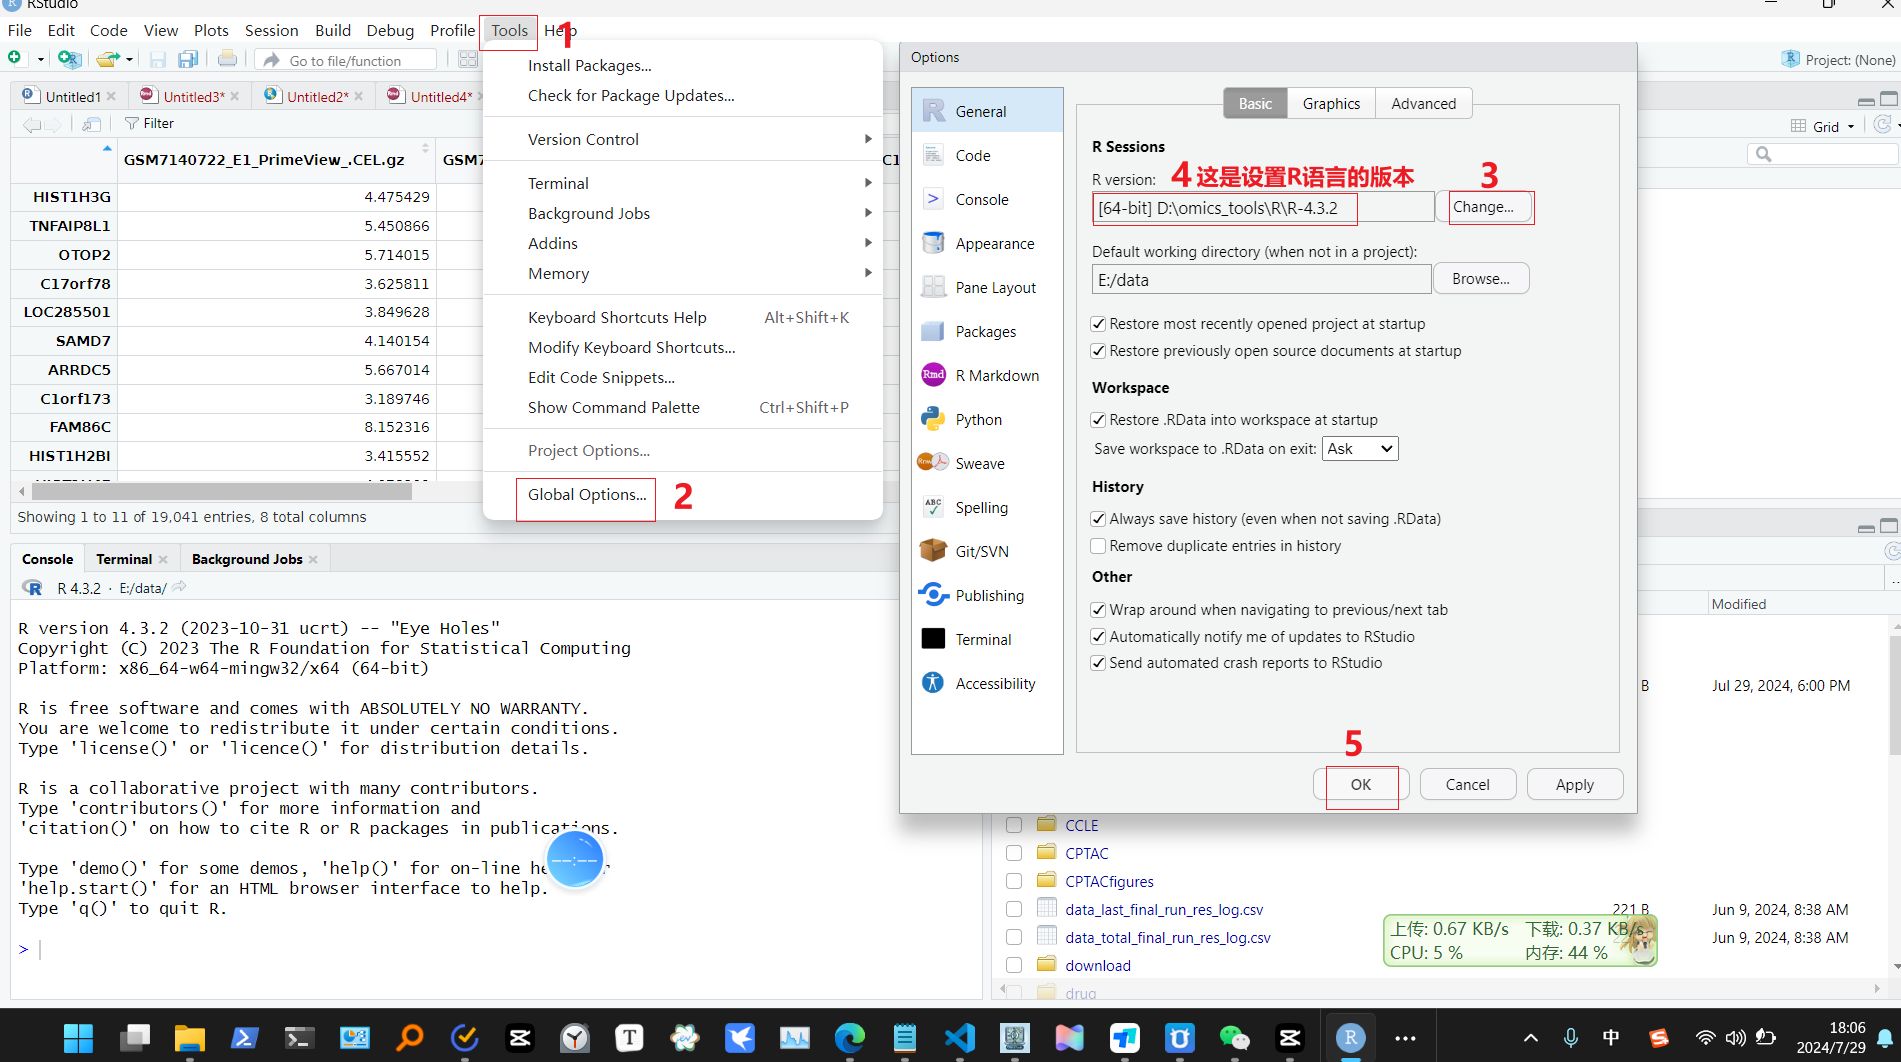The height and width of the screenshot is (1062, 1901).
Task: Click the default working directory field
Action: pos(1261,280)
